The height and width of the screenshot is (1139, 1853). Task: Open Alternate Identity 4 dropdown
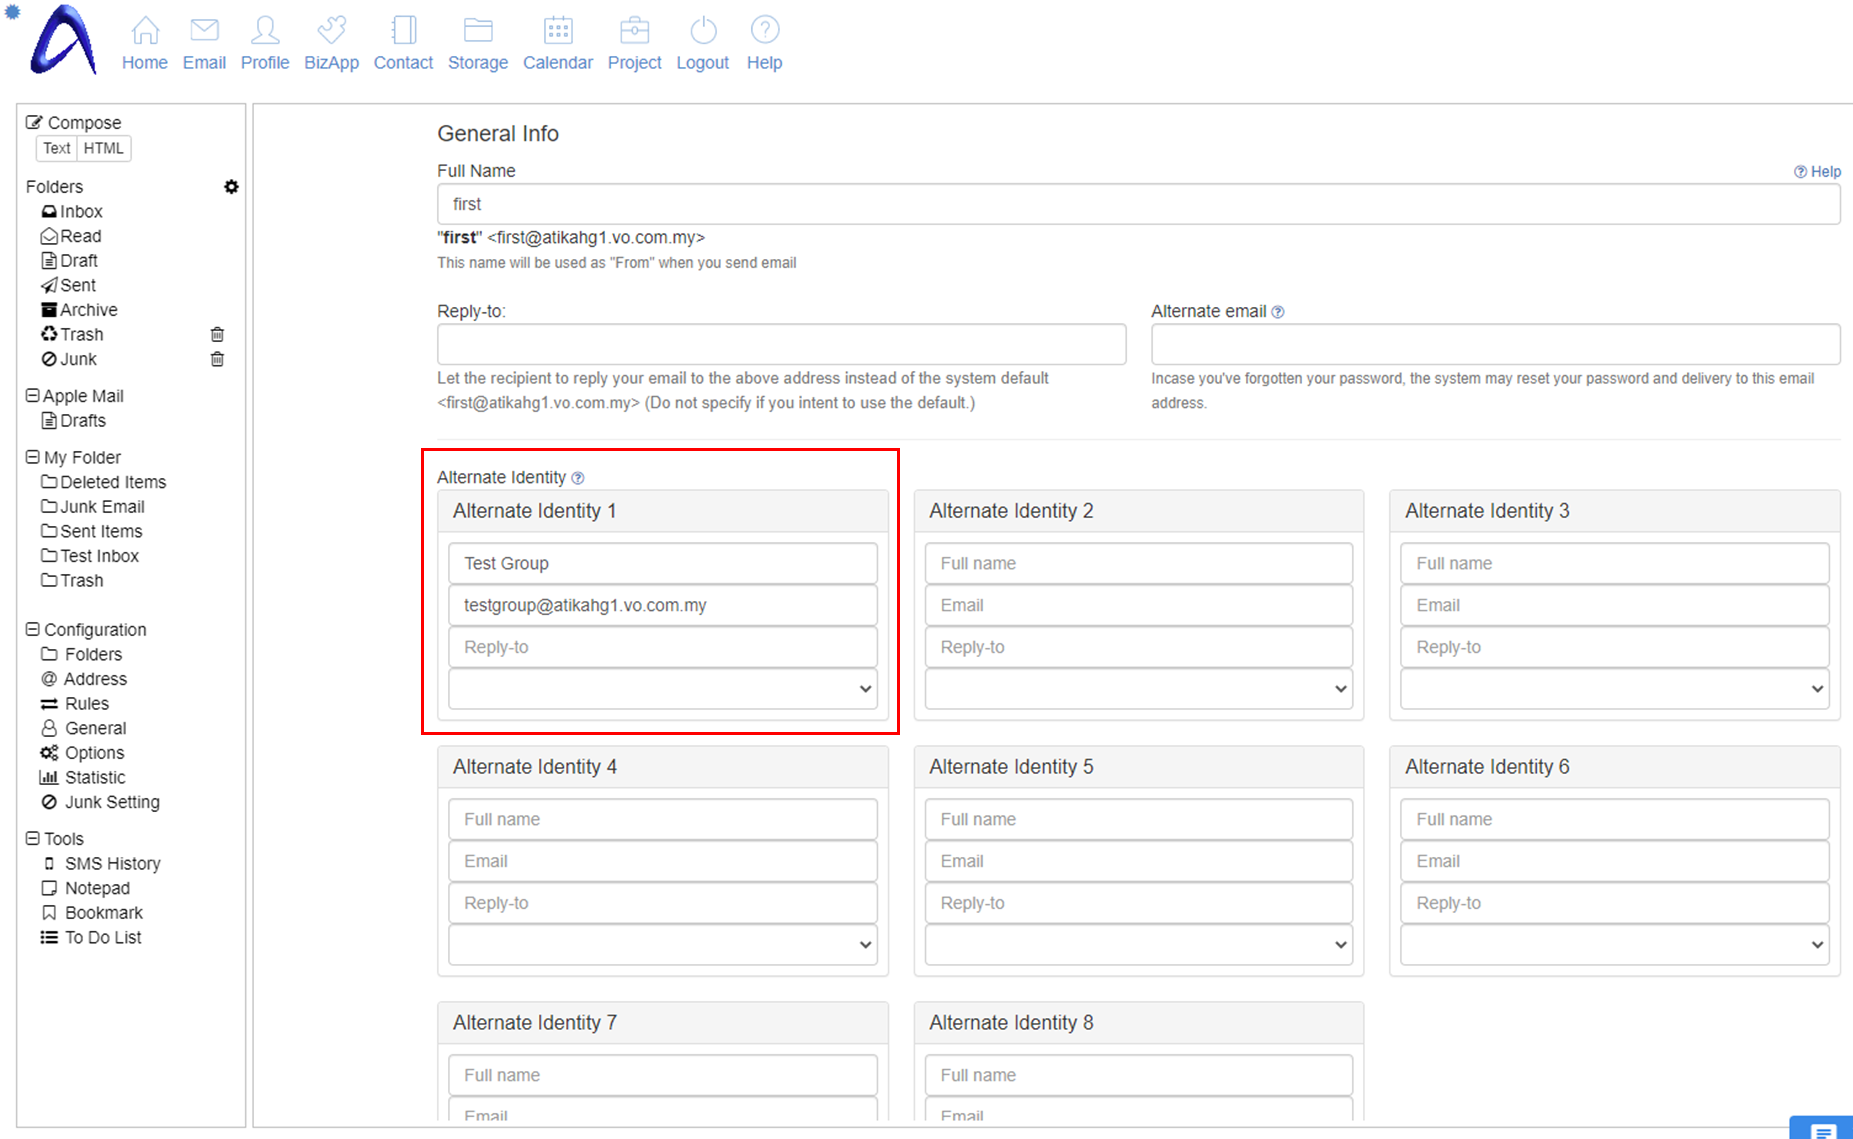[663, 945]
